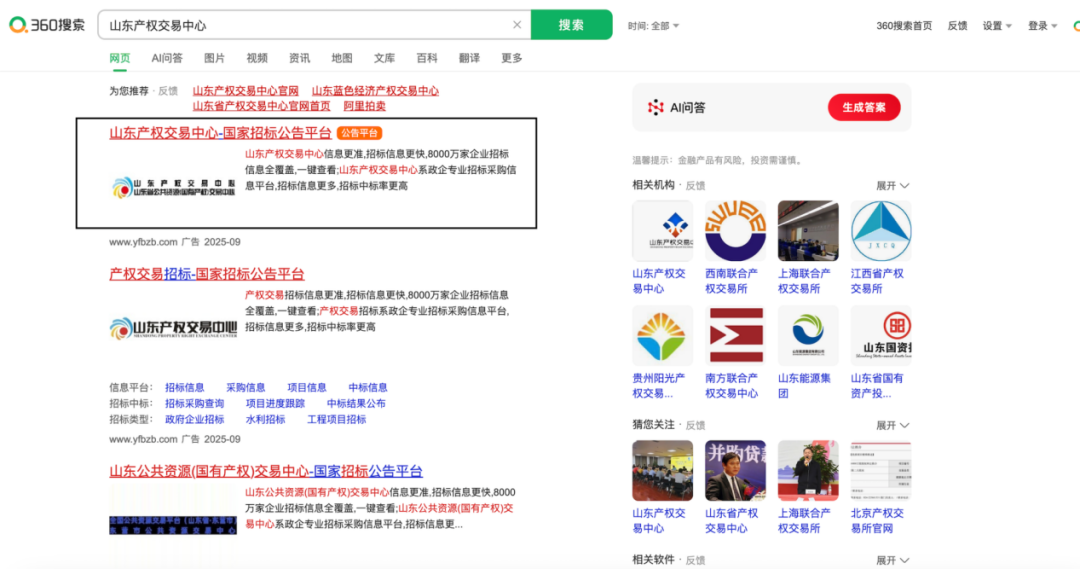Open the 山东能源集团 logo
This screenshot has height=569, width=1080.
(x=808, y=336)
